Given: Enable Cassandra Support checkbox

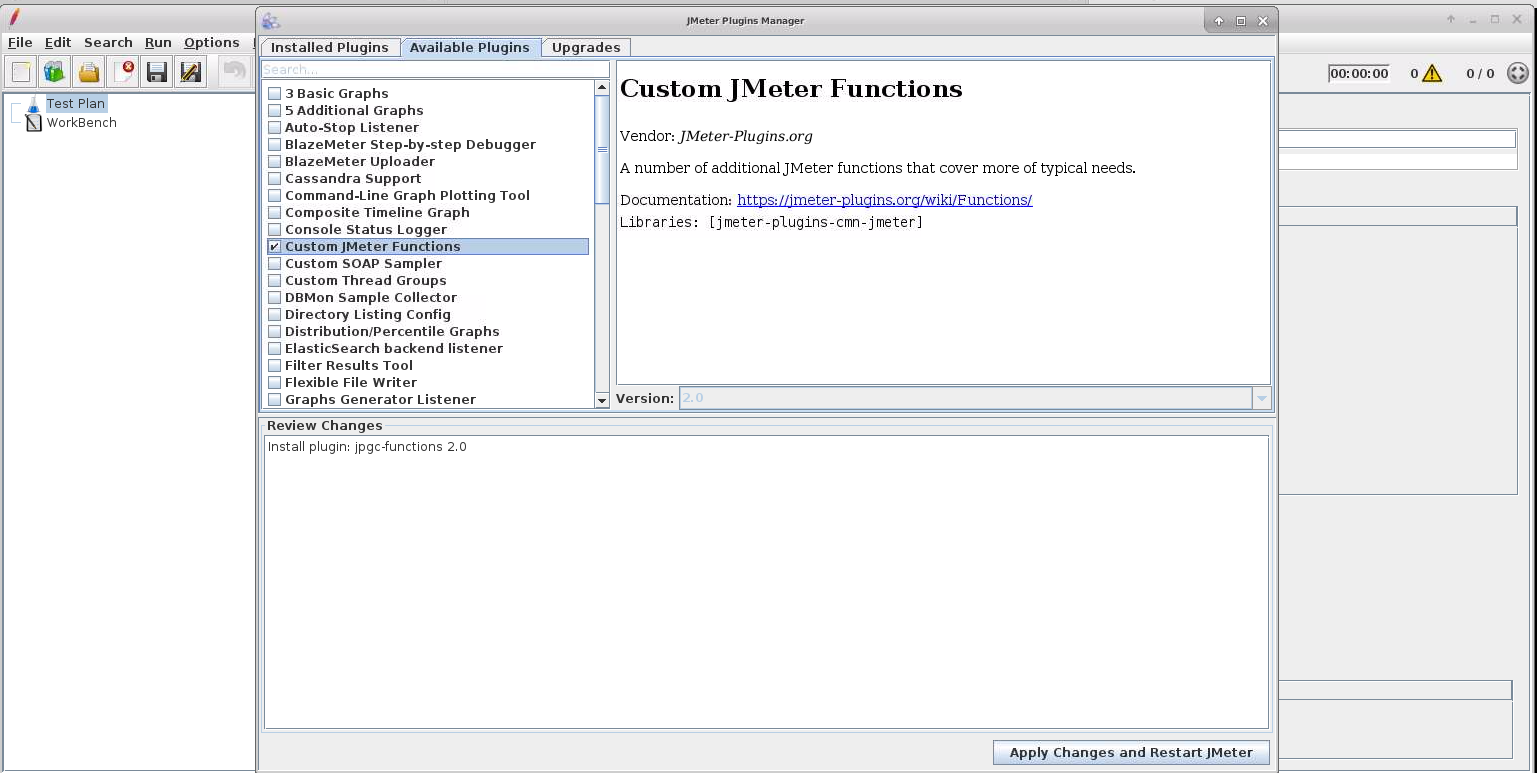Looking at the screenshot, I should (274, 179).
